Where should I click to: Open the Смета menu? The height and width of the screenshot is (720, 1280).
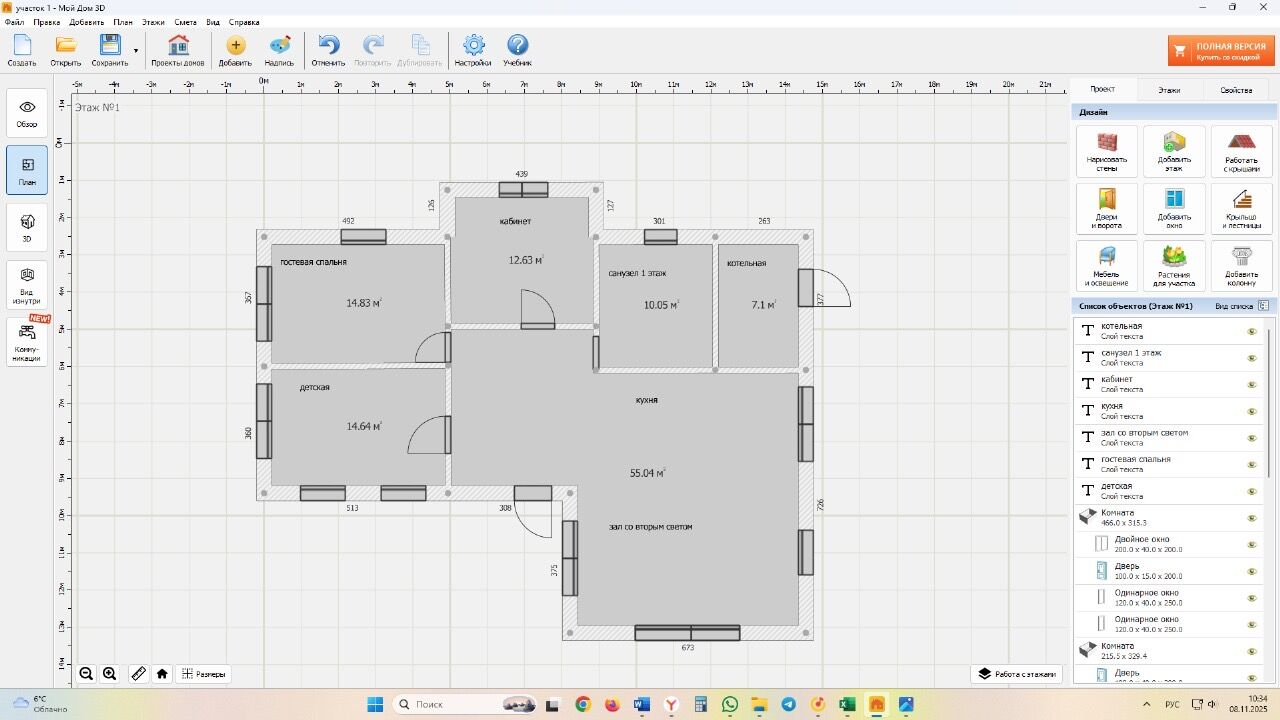pos(185,22)
